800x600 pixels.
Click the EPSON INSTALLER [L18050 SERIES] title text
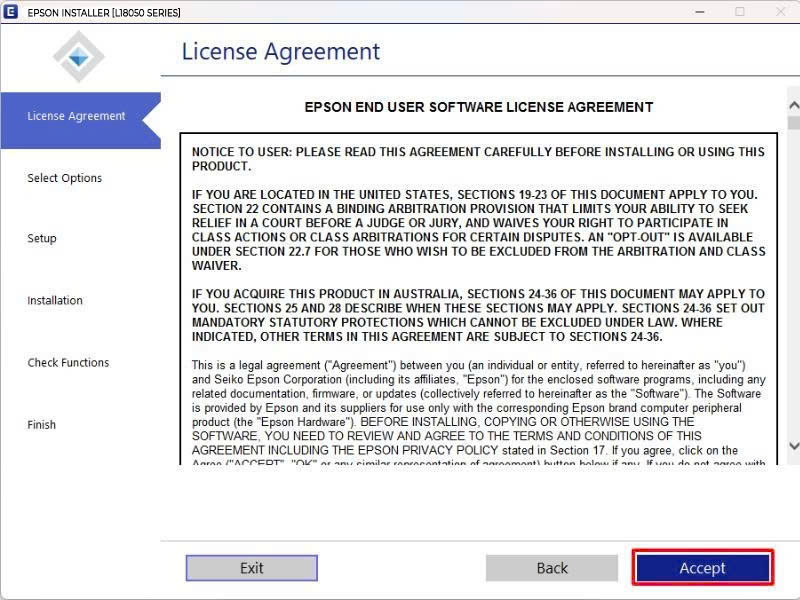pyautogui.click(x=104, y=12)
